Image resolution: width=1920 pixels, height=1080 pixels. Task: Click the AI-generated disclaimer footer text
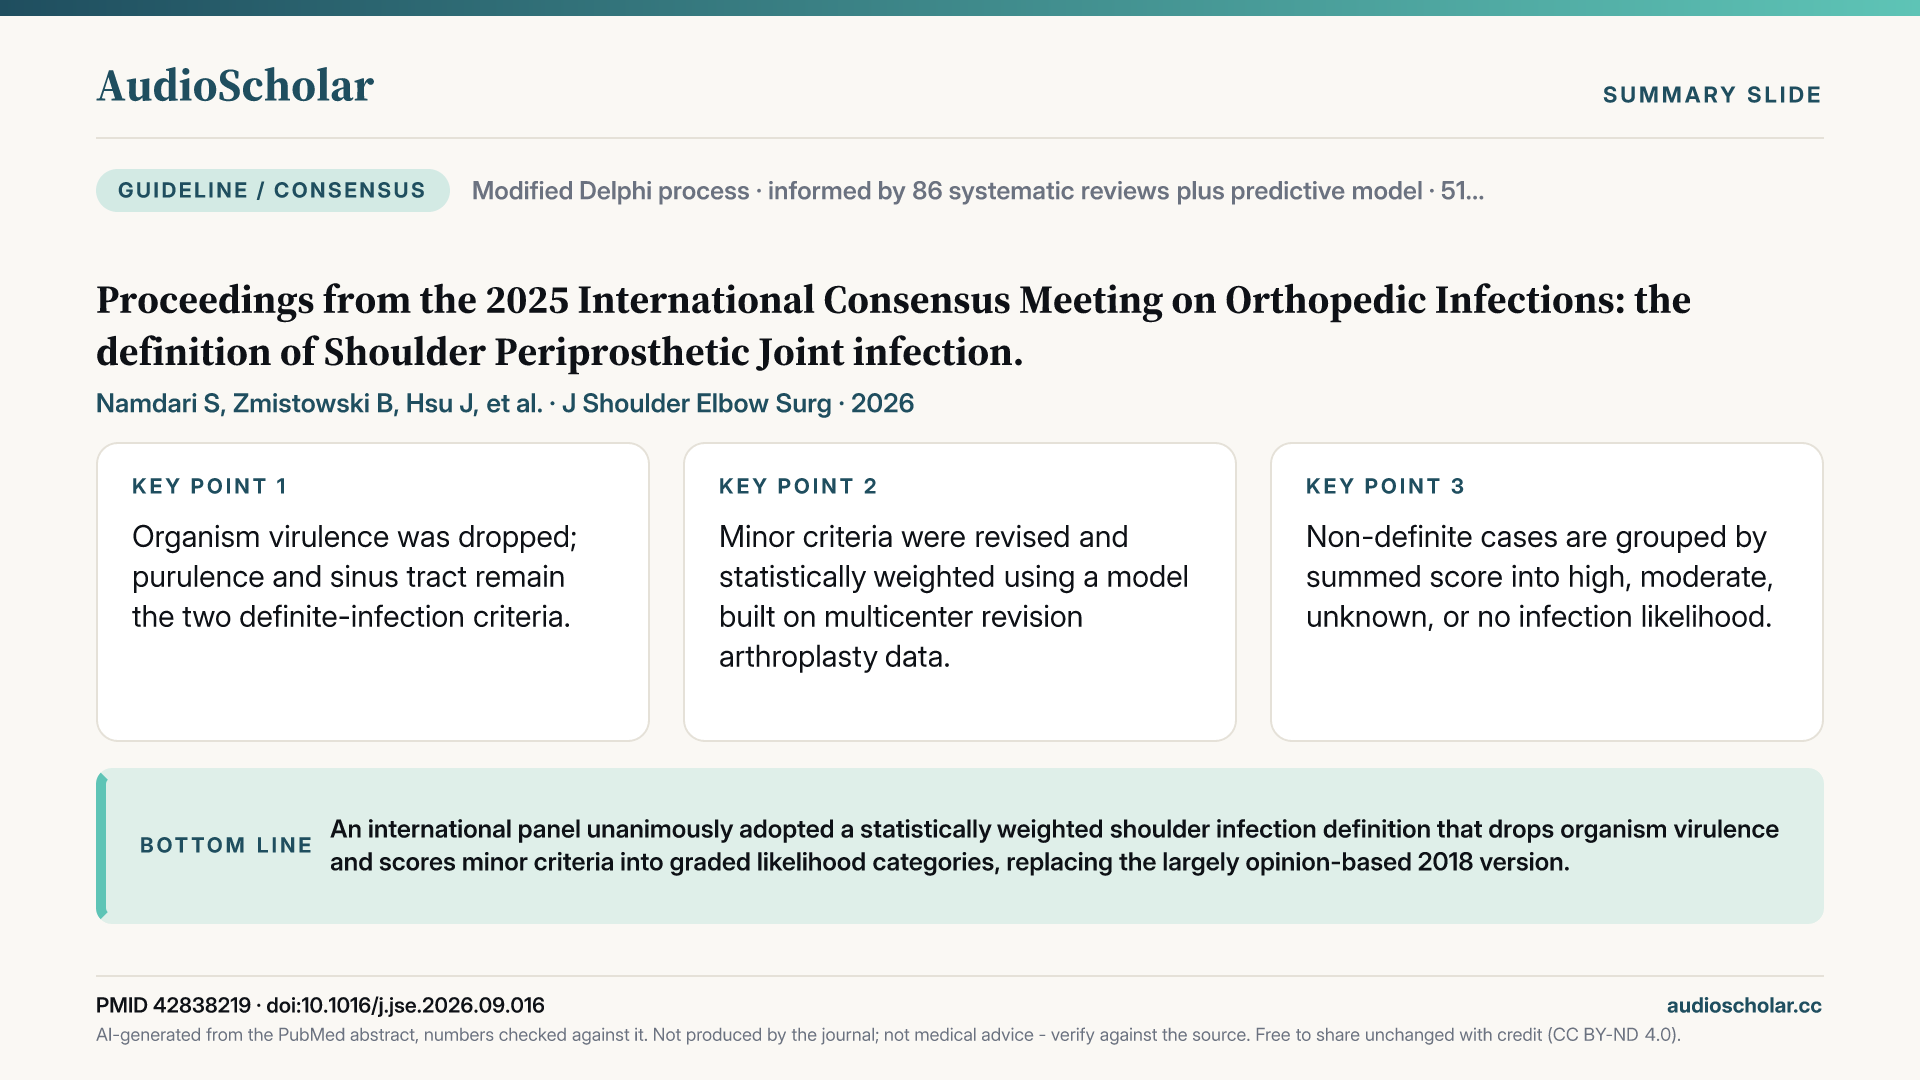[x=888, y=1035]
